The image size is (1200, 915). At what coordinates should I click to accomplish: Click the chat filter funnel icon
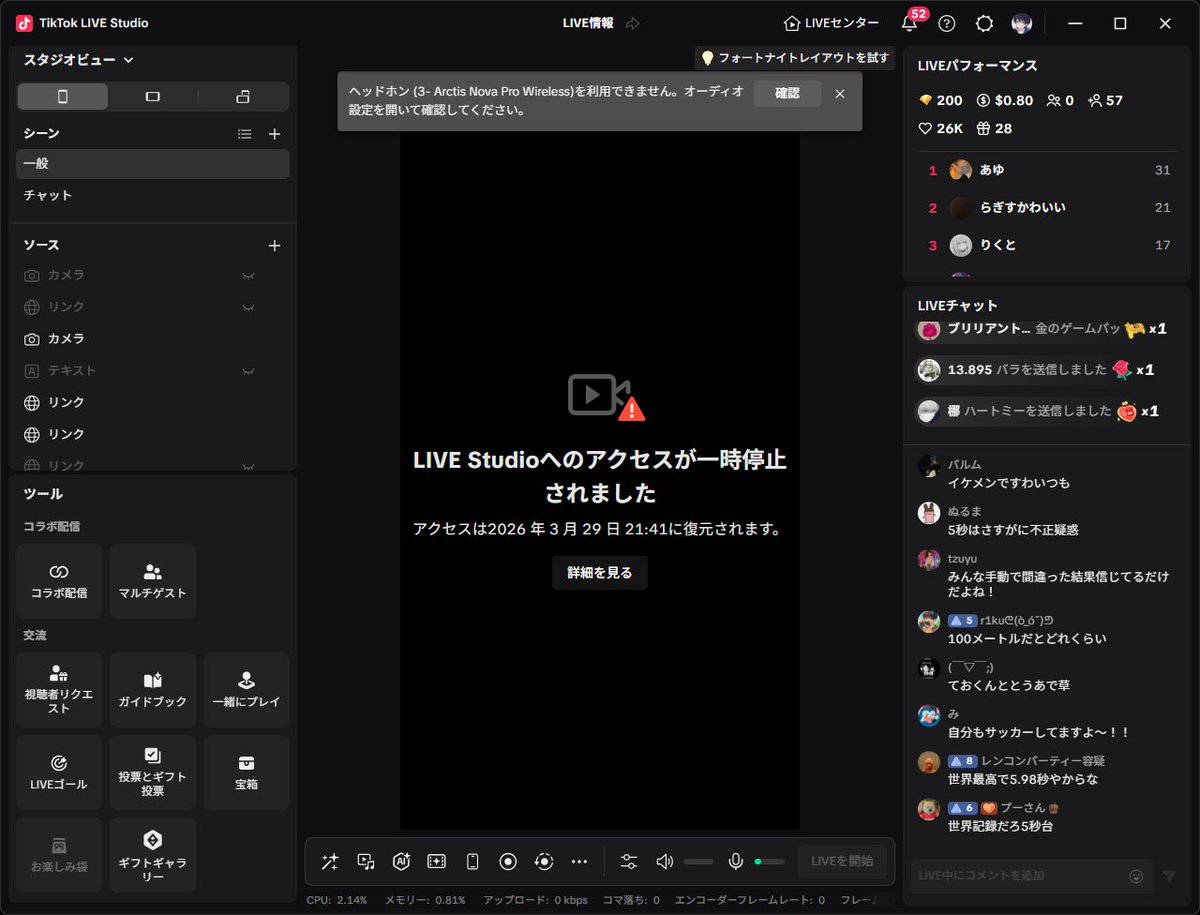(x=1168, y=876)
